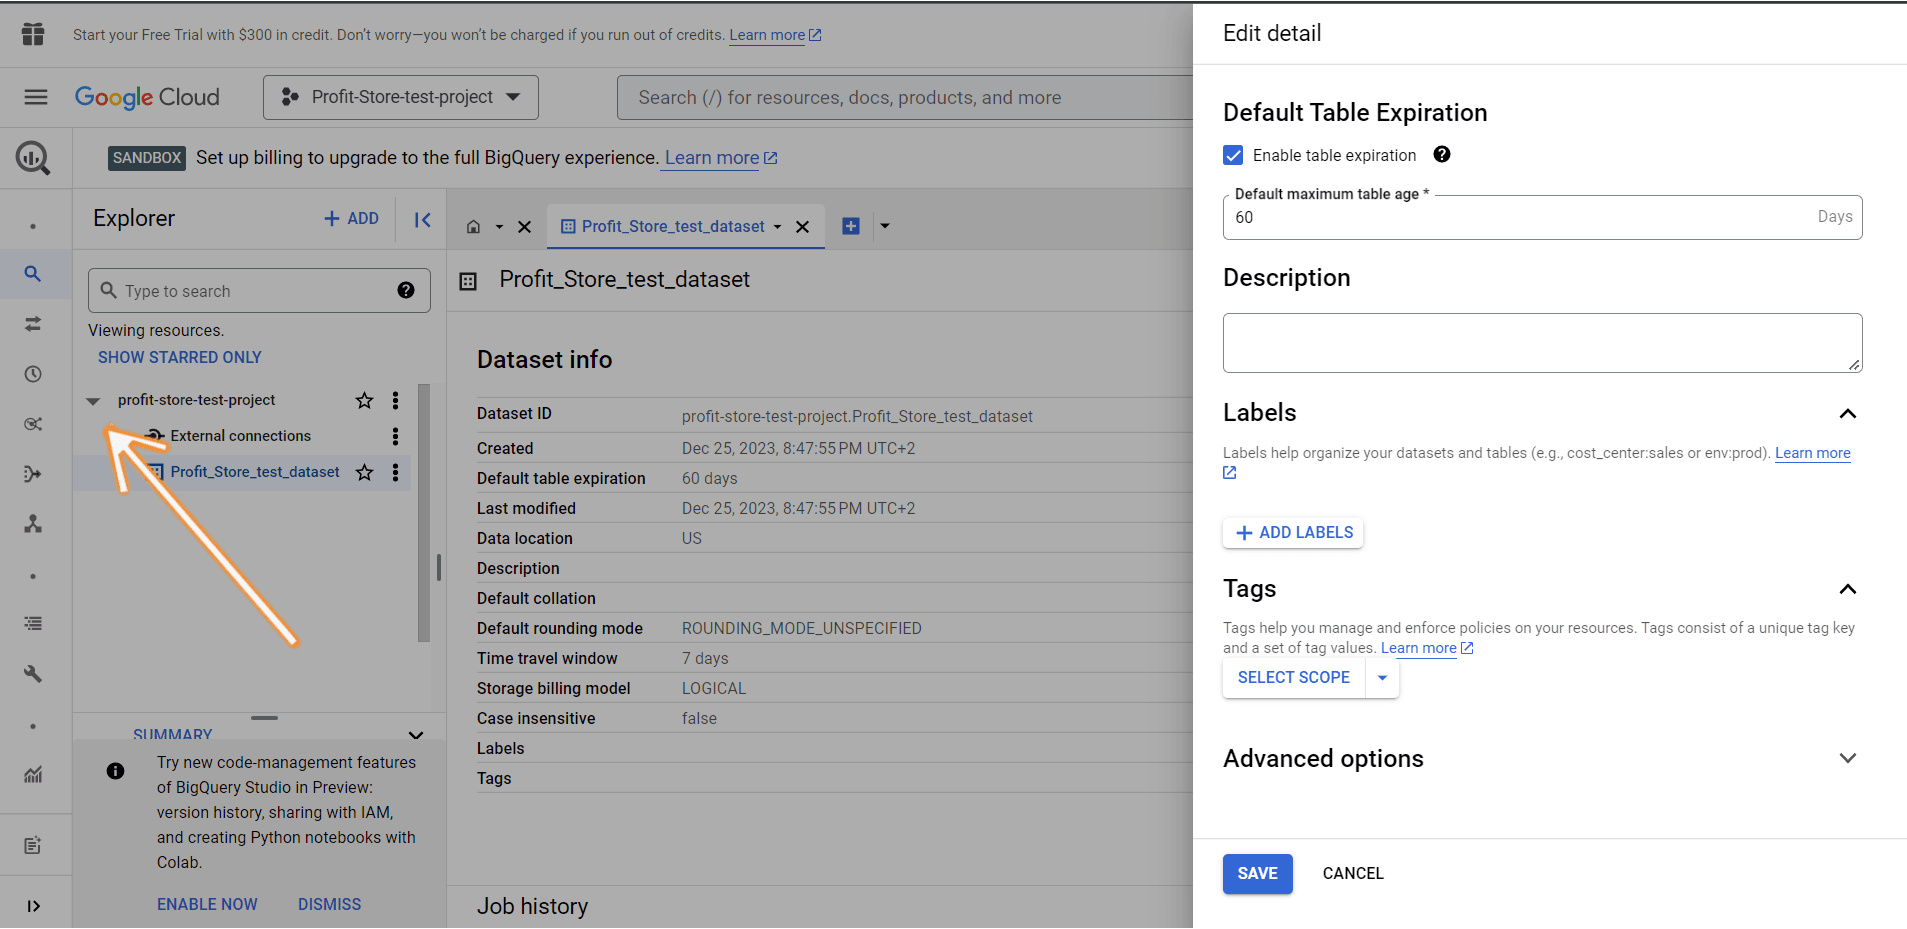Open the release notes sidebar icon

point(33,846)
